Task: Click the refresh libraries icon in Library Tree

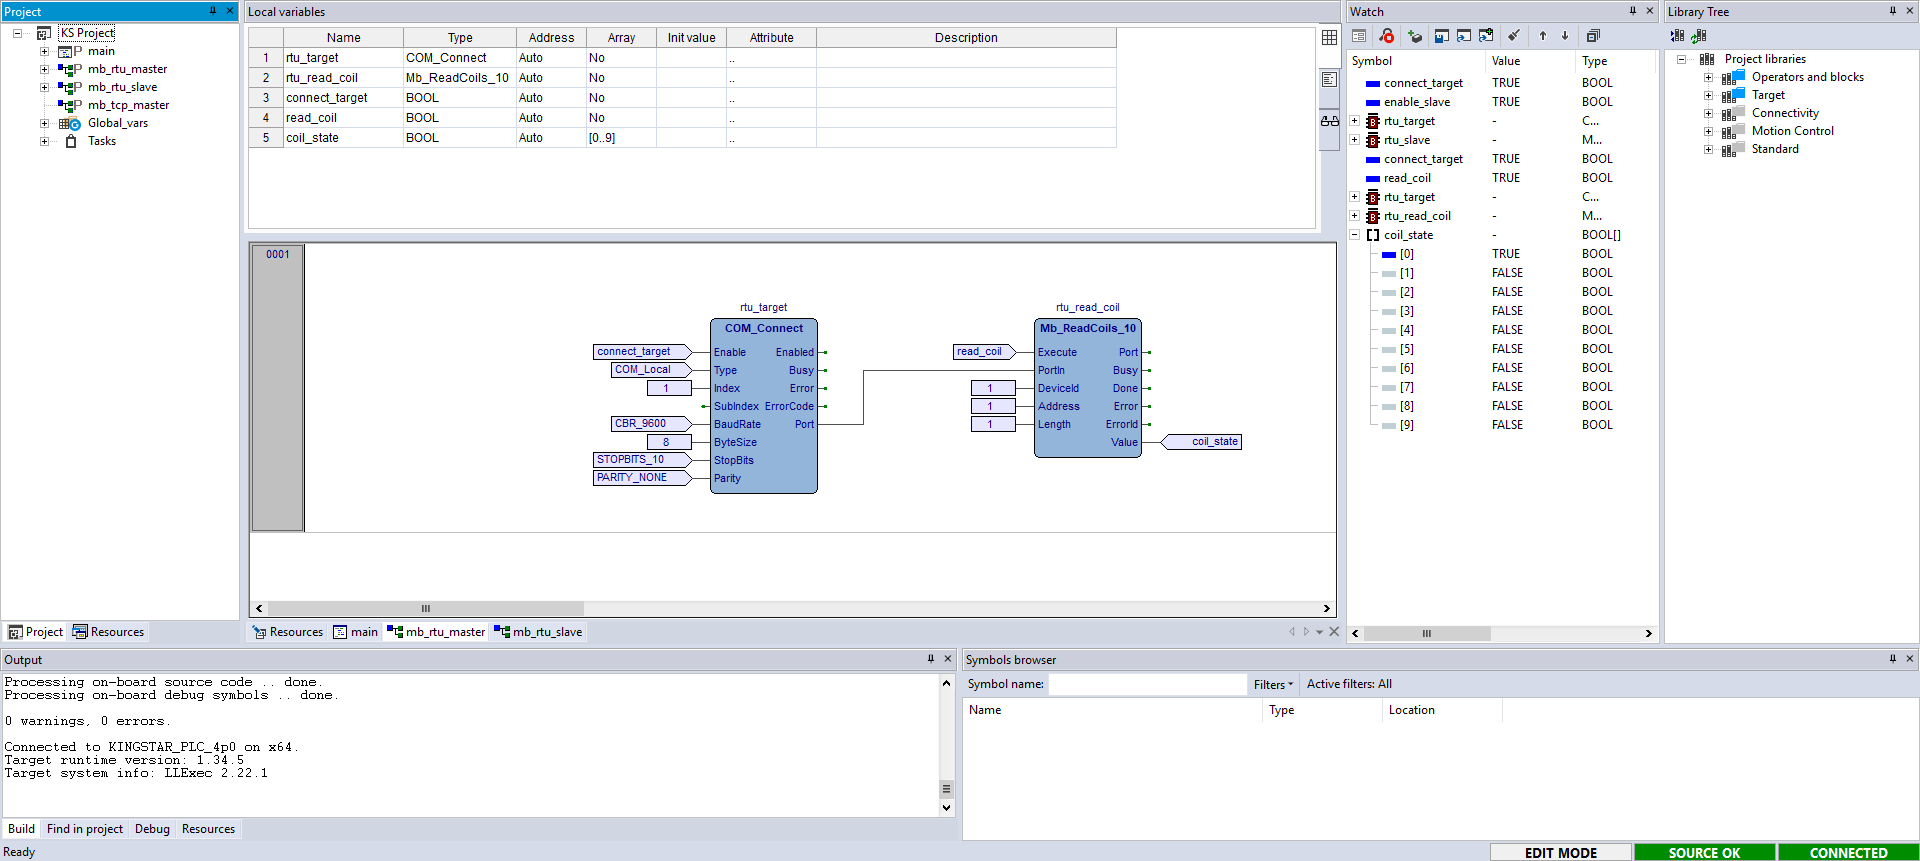Action: point(1699,36)
